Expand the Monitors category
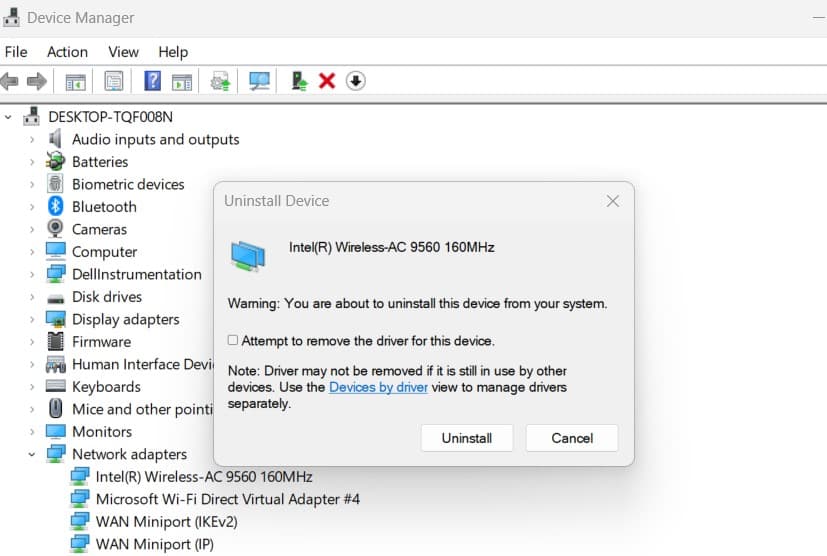Image resolution: width=827 pixels, height=556 pixels. (32, 432)
